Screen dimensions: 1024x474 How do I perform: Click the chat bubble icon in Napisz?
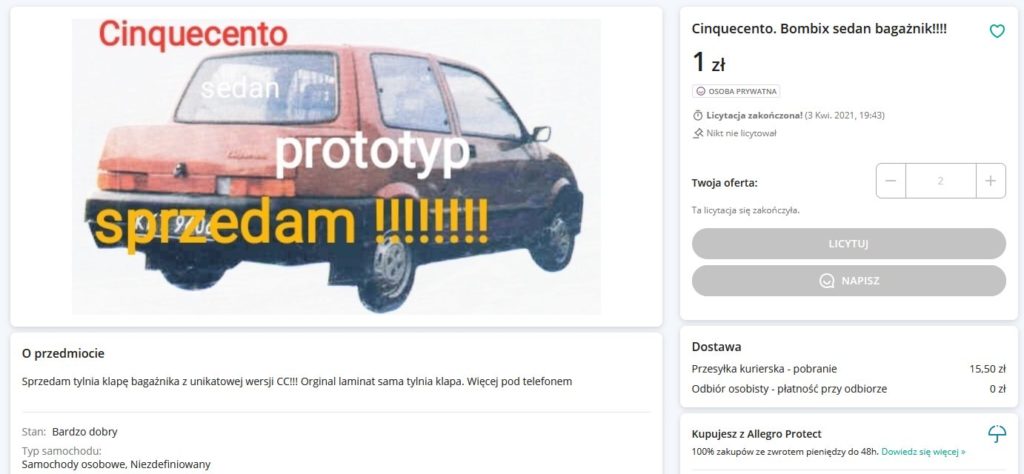(827, 281)
